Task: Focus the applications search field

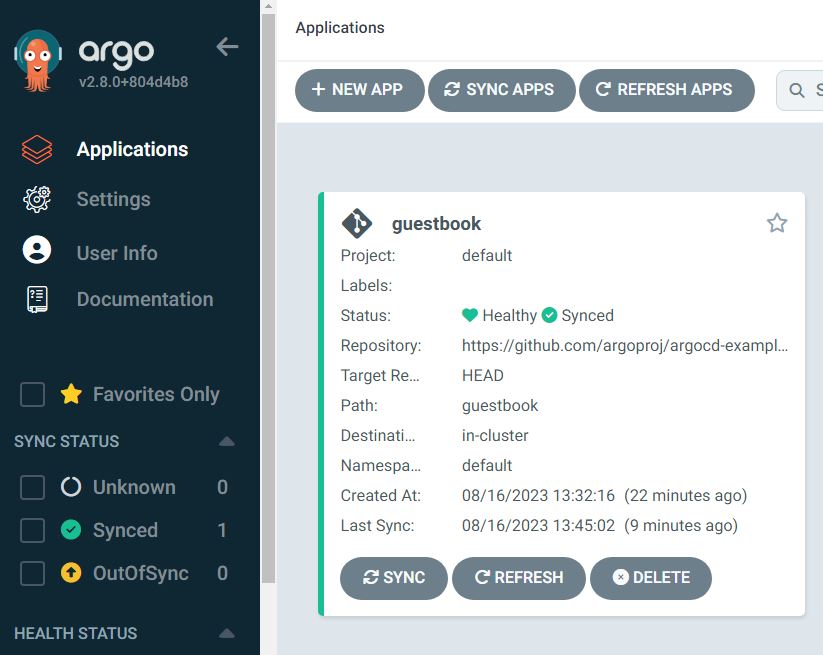Action: click(800, 90)
